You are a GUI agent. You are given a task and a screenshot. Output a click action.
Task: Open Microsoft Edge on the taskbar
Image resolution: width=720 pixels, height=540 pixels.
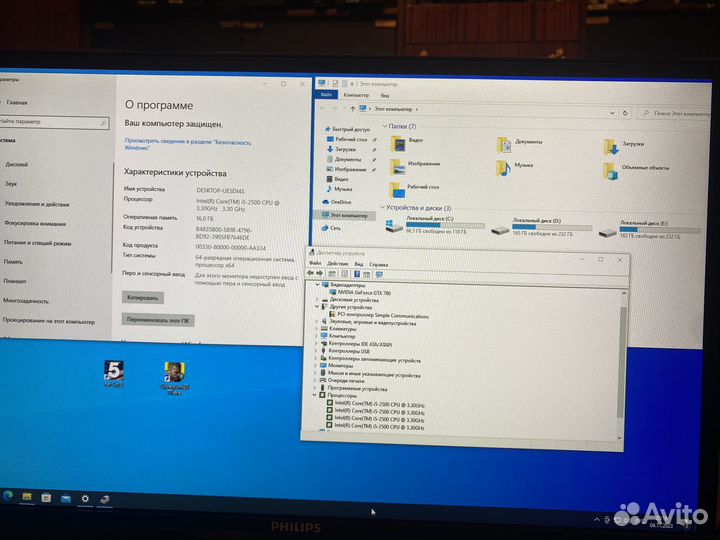pos(7,496)
